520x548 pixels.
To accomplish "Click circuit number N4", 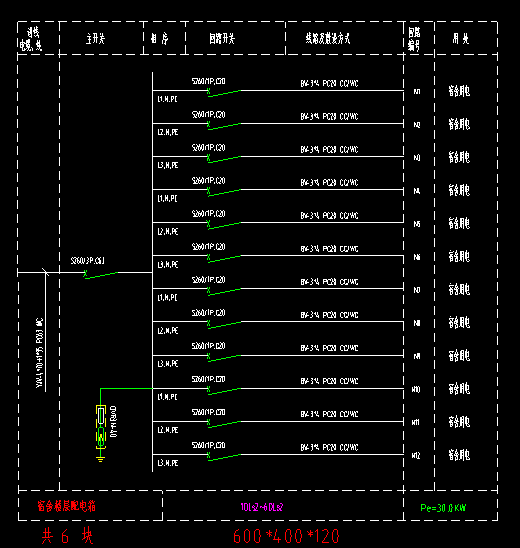I will [x=417, y=191].
